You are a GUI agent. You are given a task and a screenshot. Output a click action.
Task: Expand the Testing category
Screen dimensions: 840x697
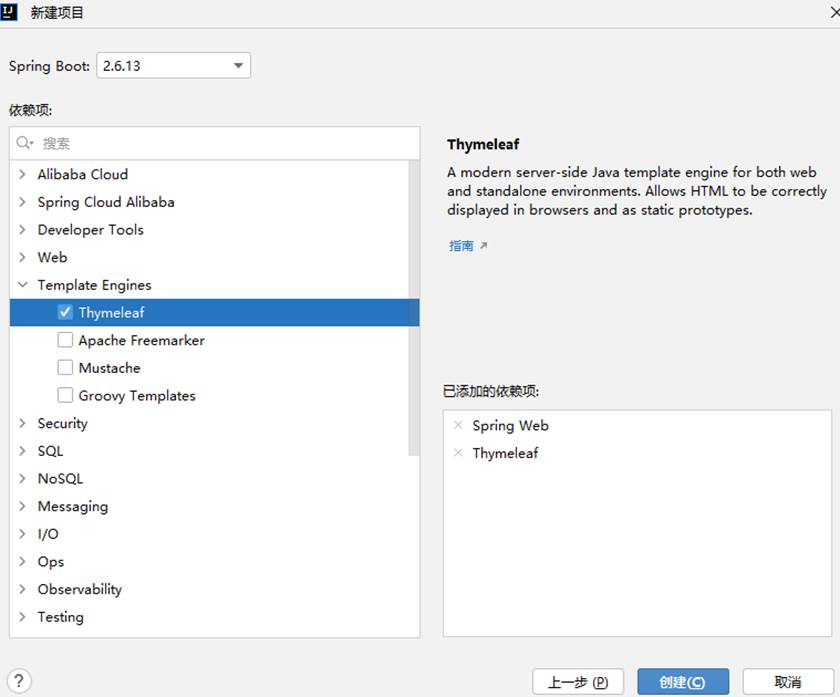point(22,617)
